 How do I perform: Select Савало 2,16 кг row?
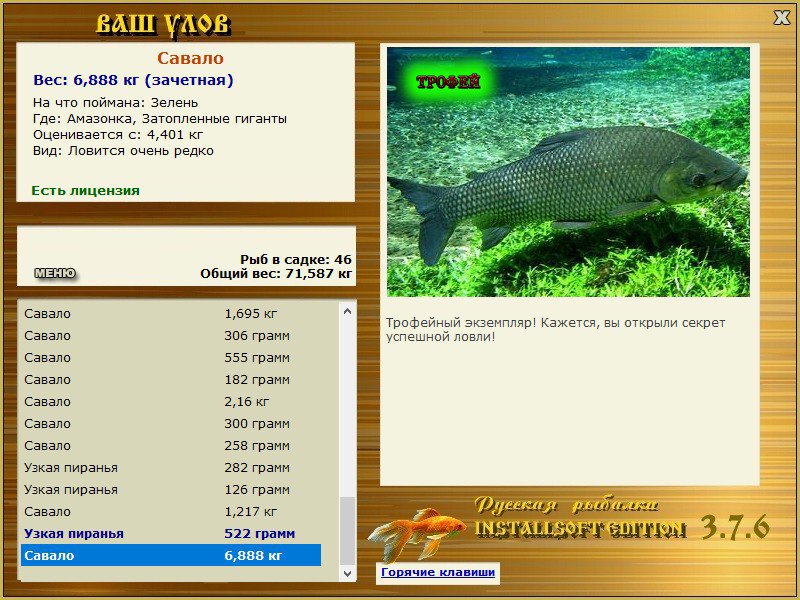tap(171, 402)
